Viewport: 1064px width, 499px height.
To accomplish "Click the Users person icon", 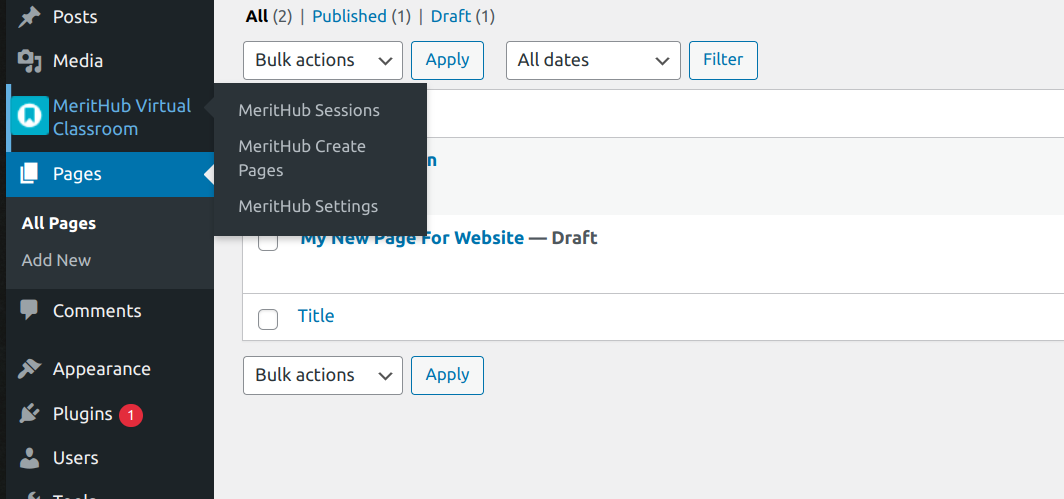I will pos(29,458).
